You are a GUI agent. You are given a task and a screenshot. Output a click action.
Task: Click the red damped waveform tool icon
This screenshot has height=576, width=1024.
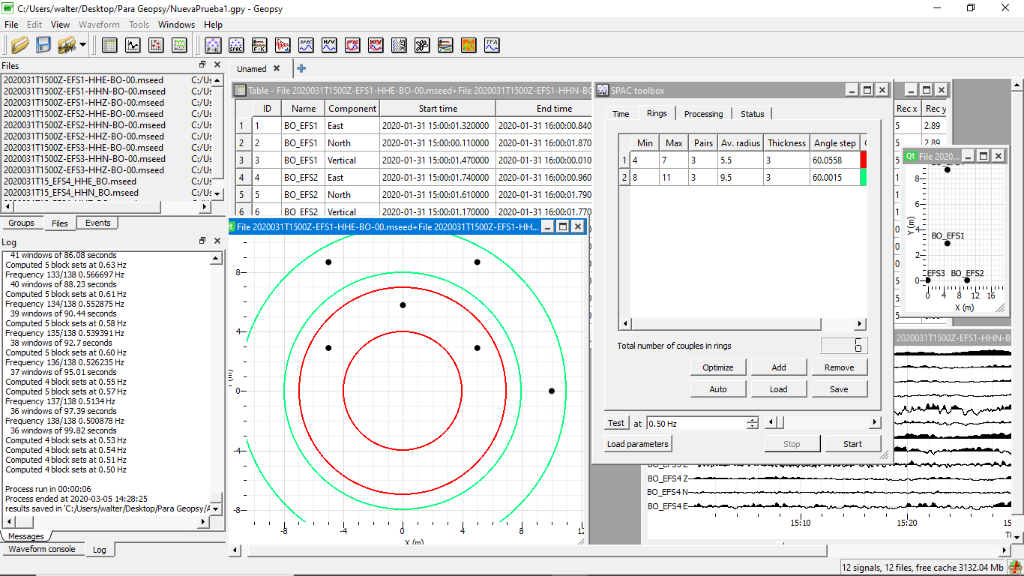pyautogui.click(x=283, y=45)
